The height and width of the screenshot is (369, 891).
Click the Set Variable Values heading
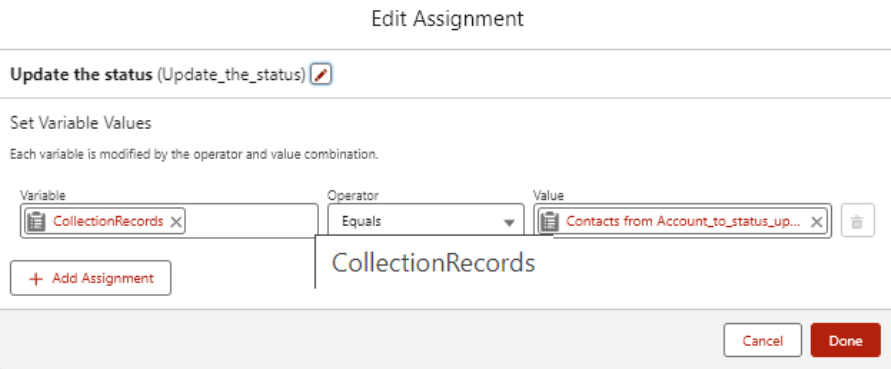pyautogui.click(x=81, y=123)
